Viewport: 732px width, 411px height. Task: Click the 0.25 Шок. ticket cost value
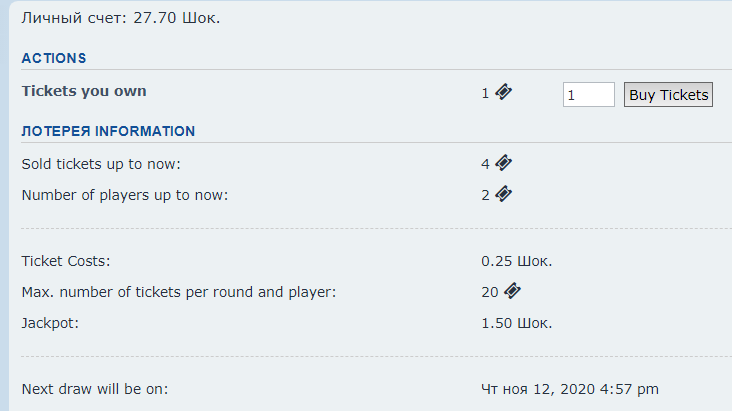pyautogui.click(x=516, y=261)
